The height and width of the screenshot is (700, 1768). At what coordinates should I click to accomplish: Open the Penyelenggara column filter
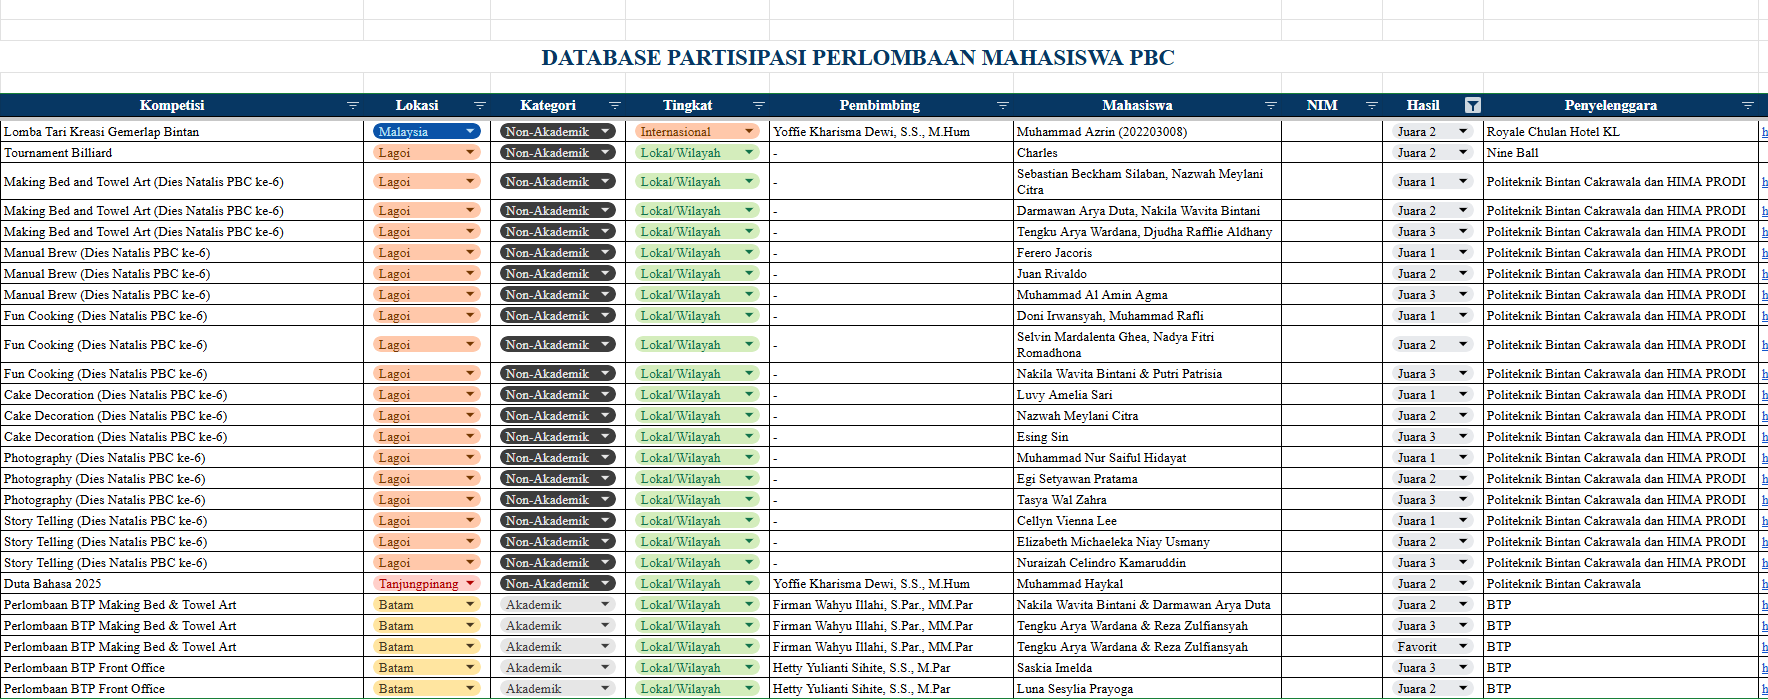tap(1747, 106)
